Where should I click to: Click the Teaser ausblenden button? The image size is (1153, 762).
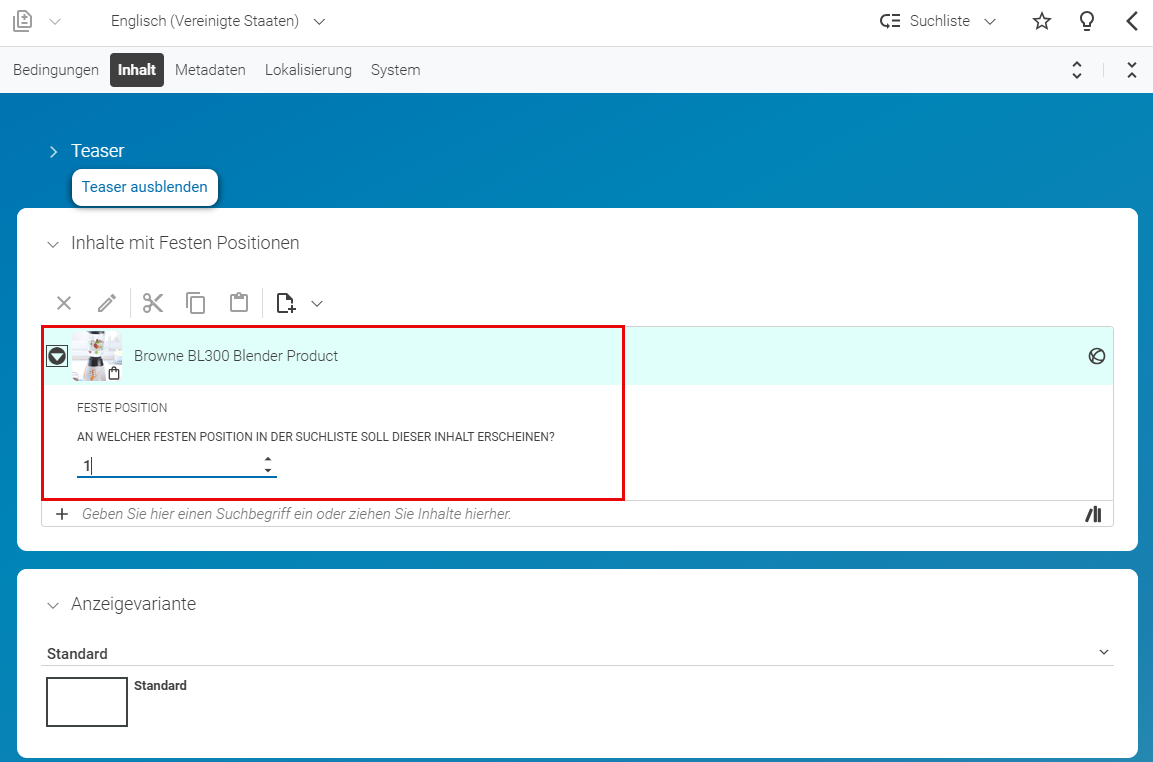click(x=145, y=187)
